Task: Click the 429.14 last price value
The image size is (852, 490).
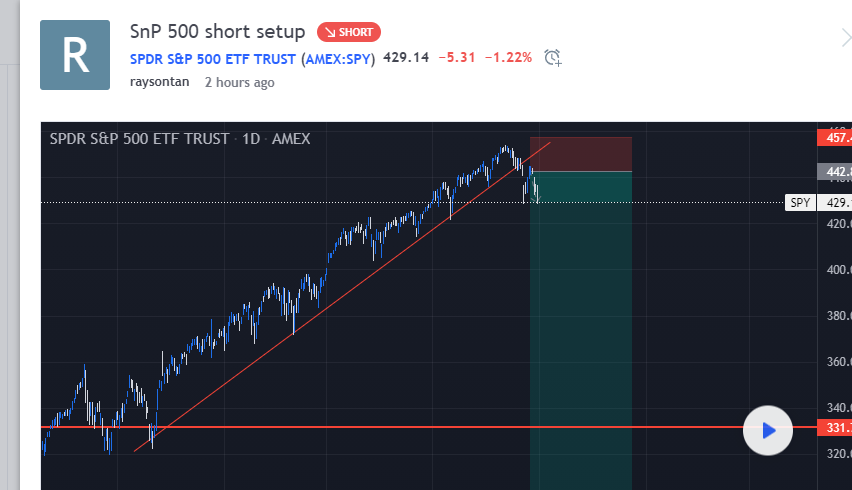Action: [x=406, y=58]
